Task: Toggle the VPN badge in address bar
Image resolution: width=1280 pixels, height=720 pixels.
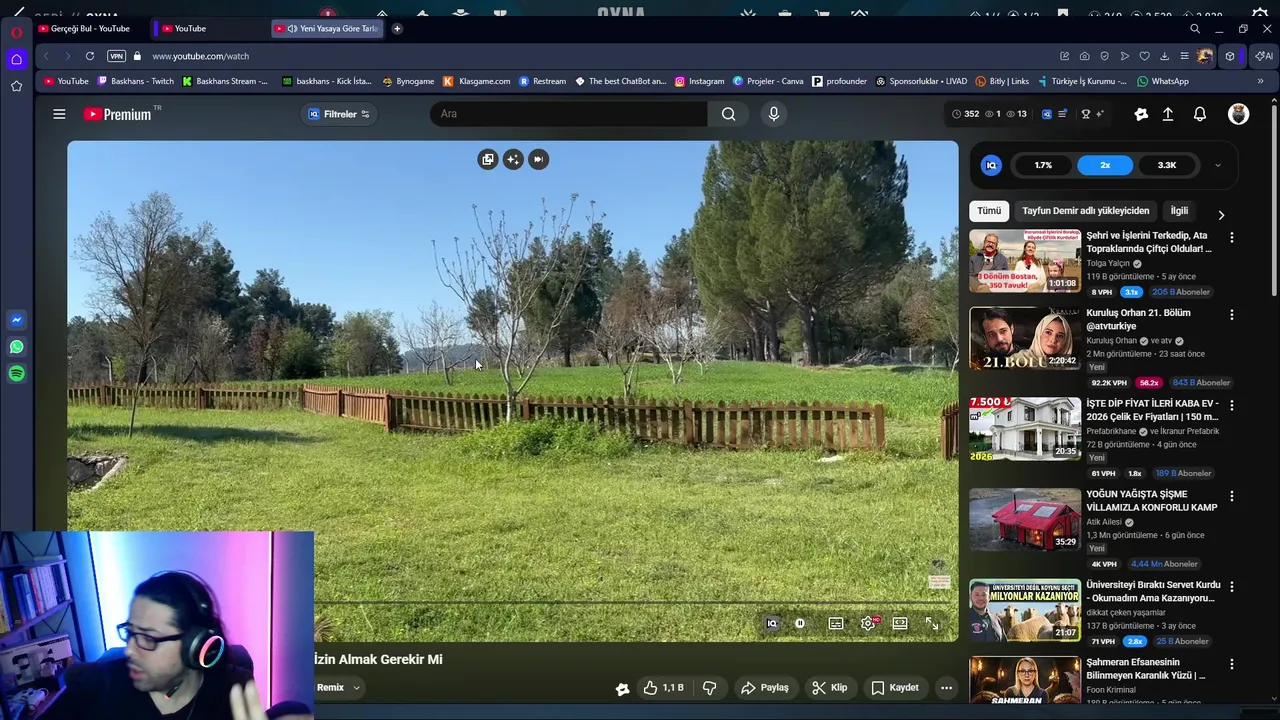Action: tap(117, 56)
